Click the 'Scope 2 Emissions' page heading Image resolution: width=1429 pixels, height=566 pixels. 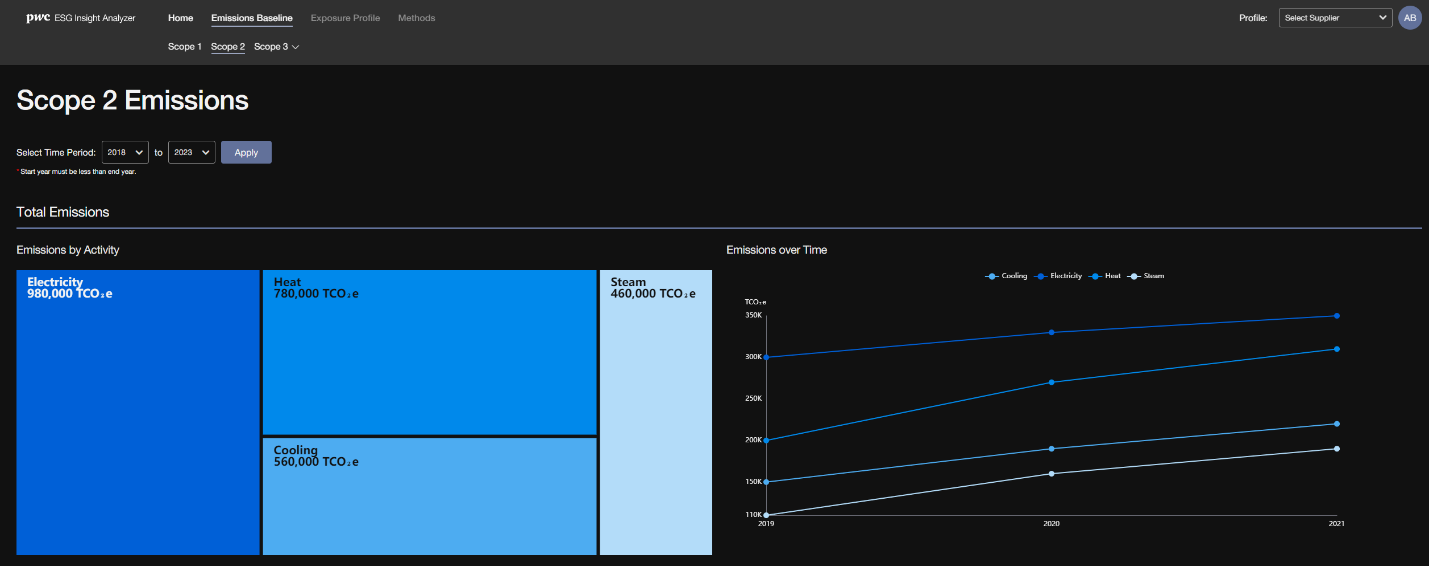[133, 100]
